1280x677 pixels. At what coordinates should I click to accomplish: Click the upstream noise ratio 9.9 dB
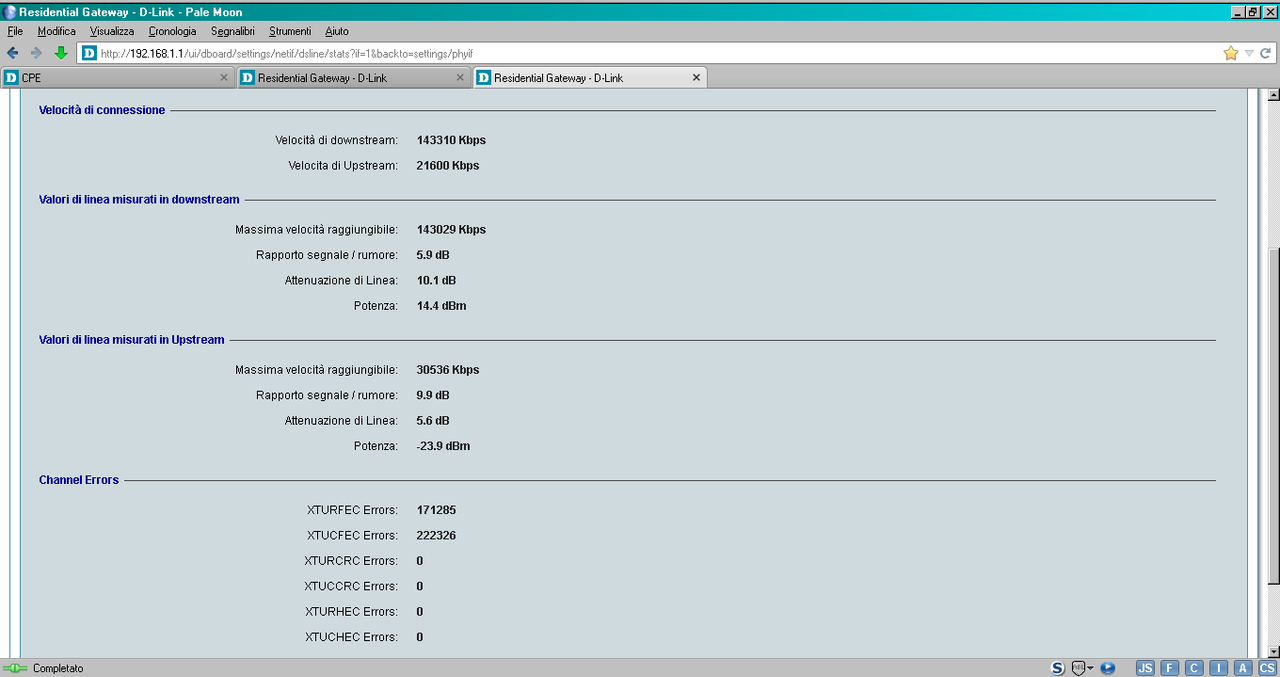pos(433,395)
